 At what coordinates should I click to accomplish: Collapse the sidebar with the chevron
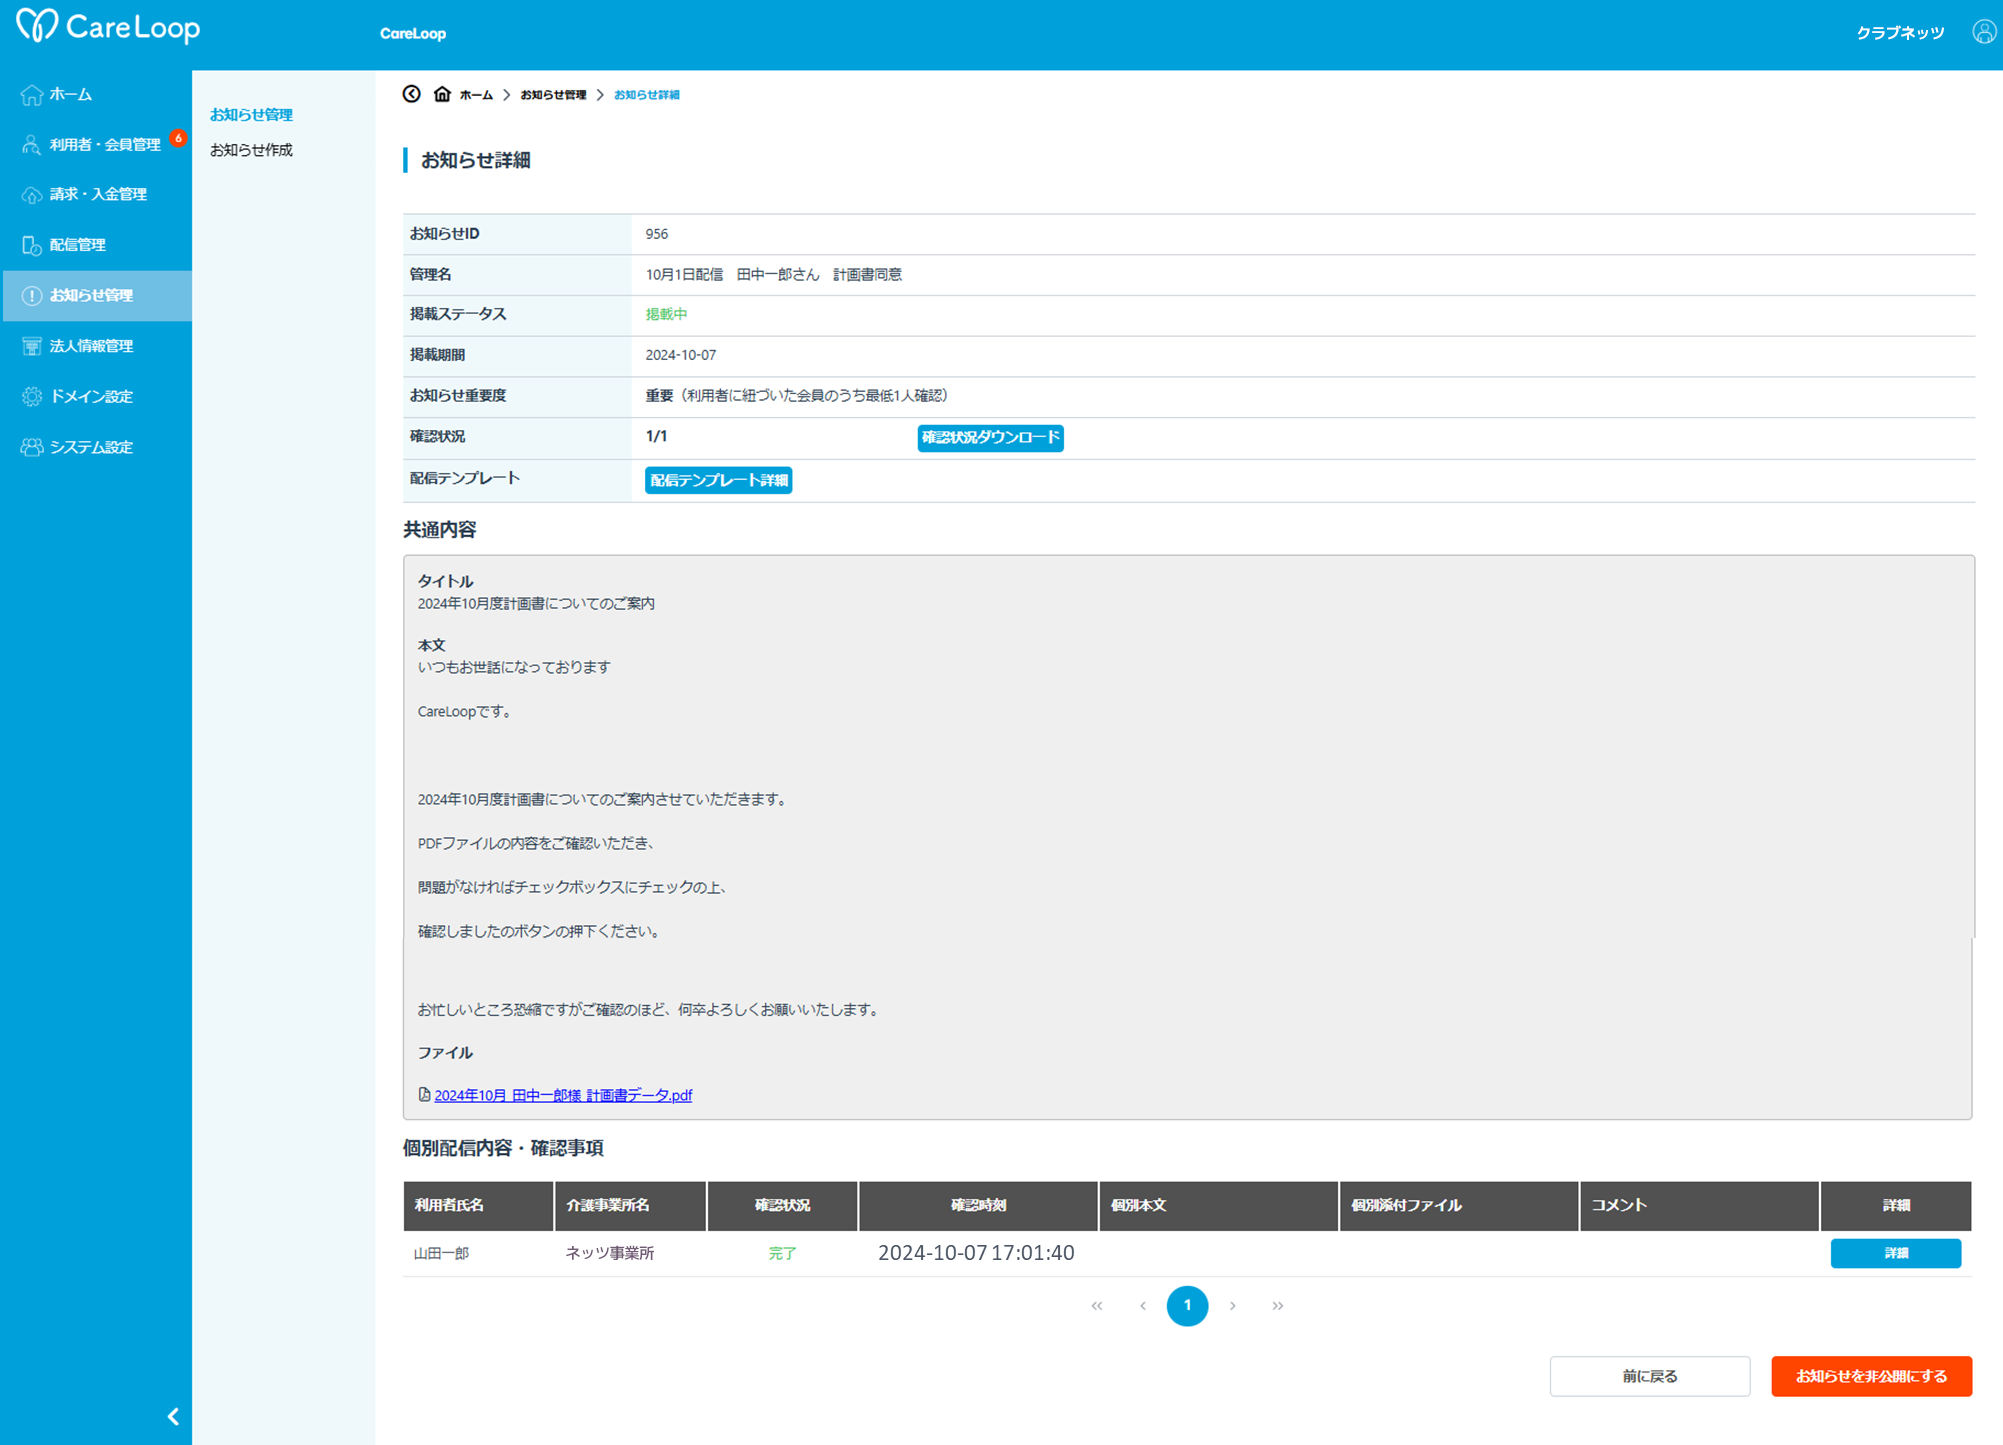coord(173,1416)
